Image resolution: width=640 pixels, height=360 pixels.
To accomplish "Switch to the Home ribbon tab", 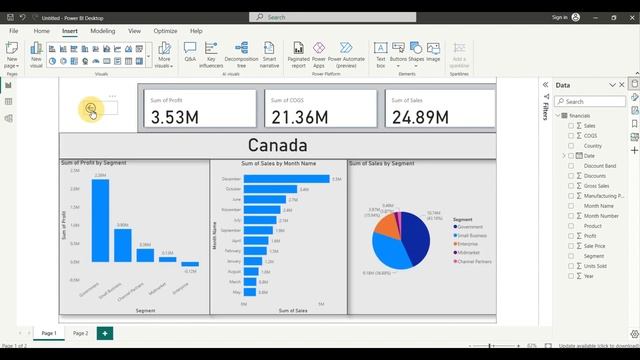I will pos(42,31).
